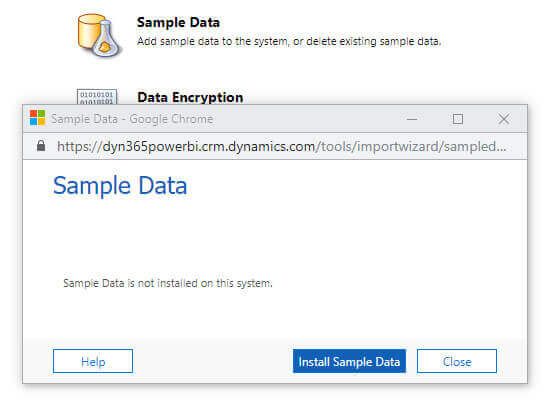Open Help for sample data

[93, 361]
